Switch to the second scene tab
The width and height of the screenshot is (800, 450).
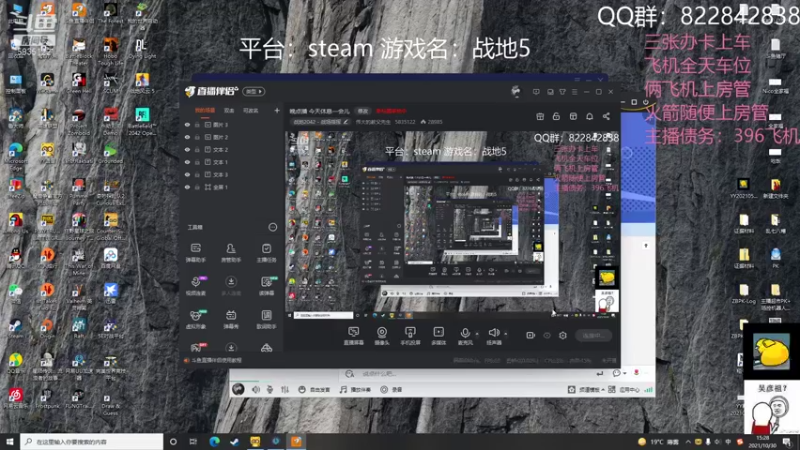pos(229,110)
